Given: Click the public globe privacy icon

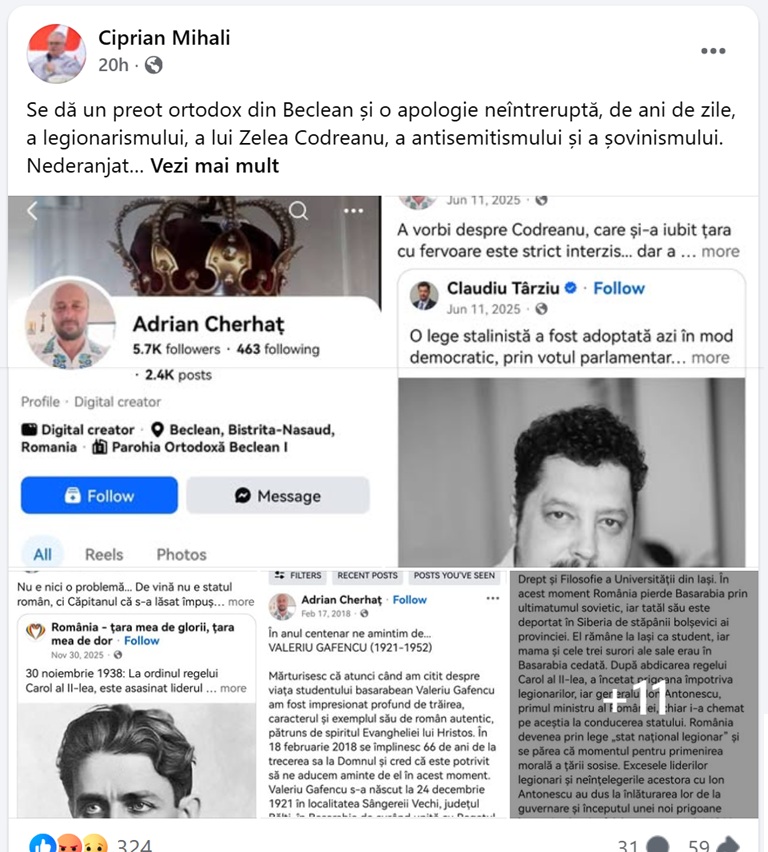Looking at the screenshot, I should (154, 65).
